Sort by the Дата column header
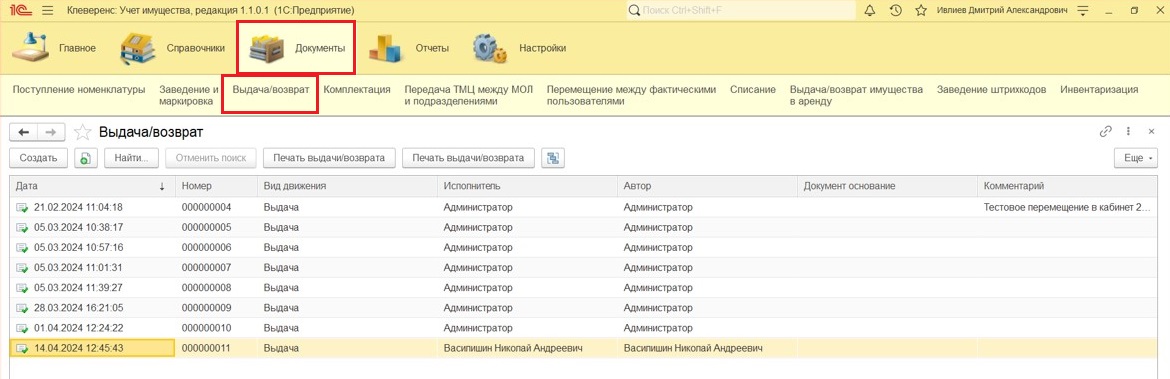Image resolution: width=1170 pixels, height=379 pixels. pos(92,186)
